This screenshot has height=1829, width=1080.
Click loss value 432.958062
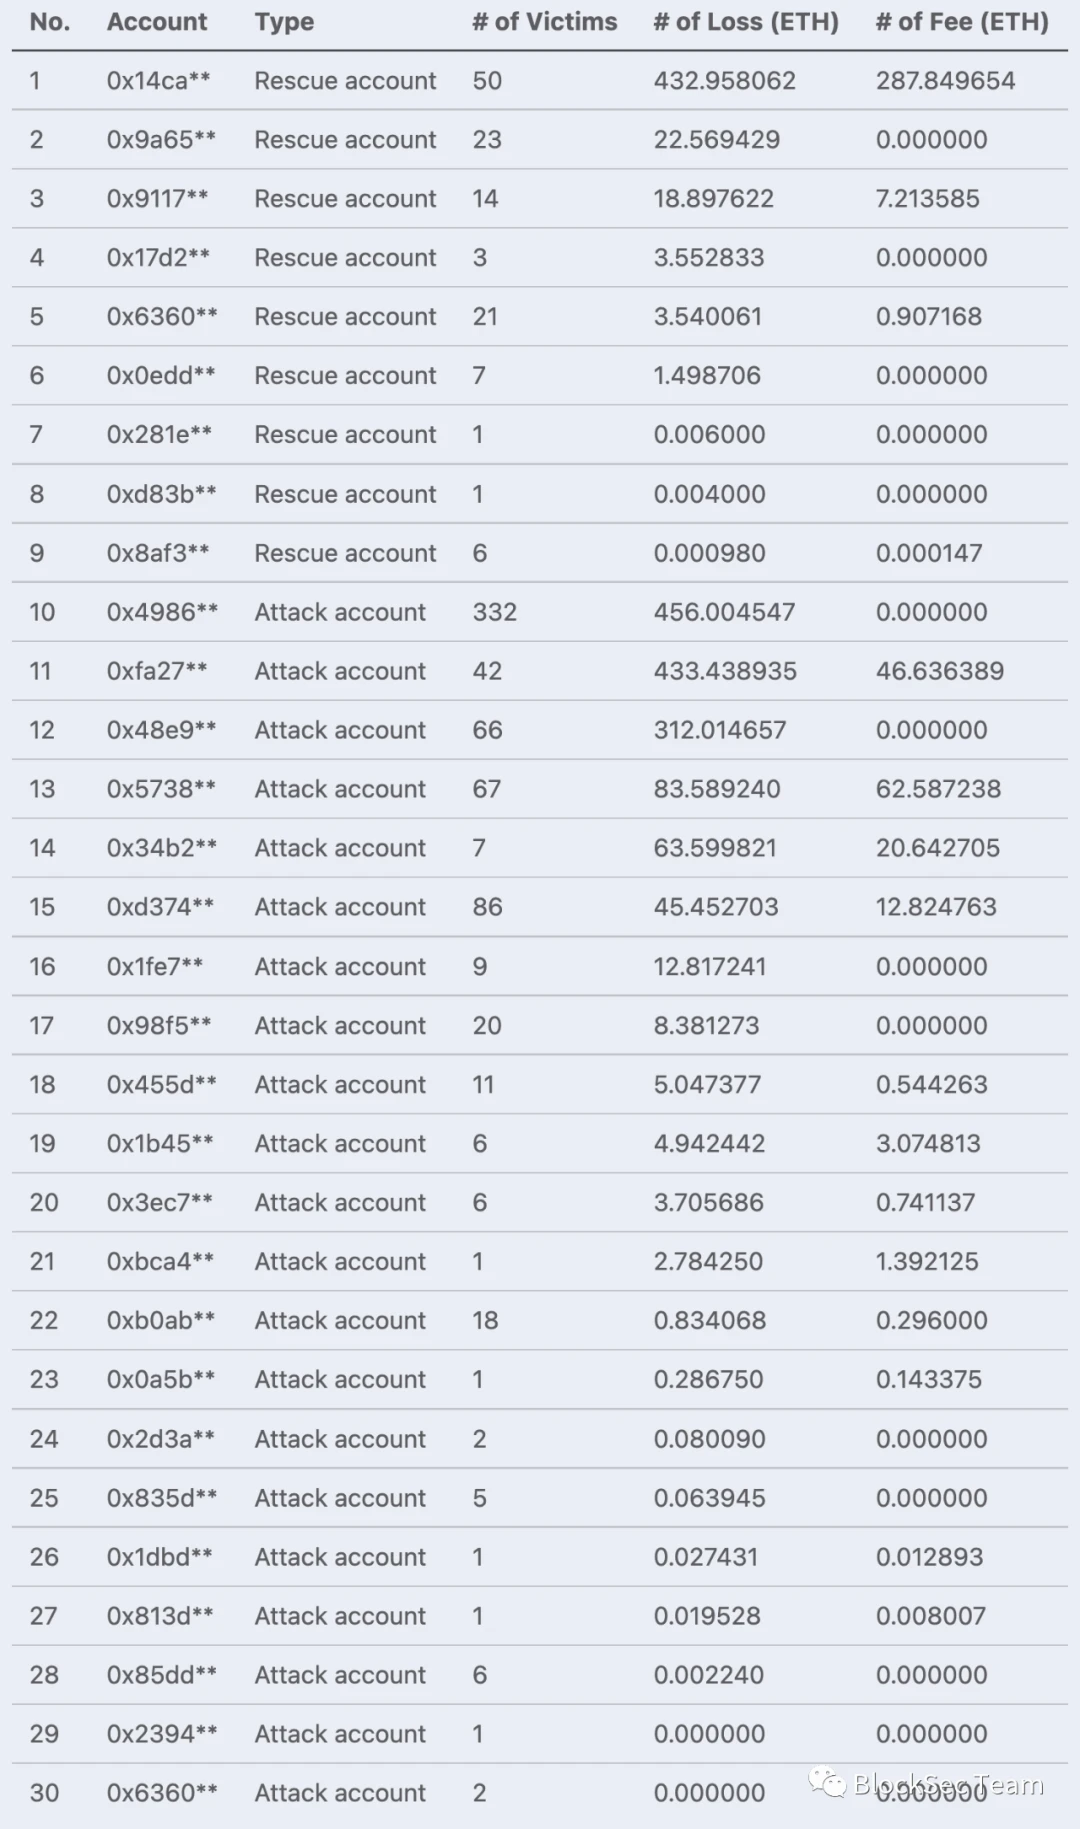click(x=725, y=81)
